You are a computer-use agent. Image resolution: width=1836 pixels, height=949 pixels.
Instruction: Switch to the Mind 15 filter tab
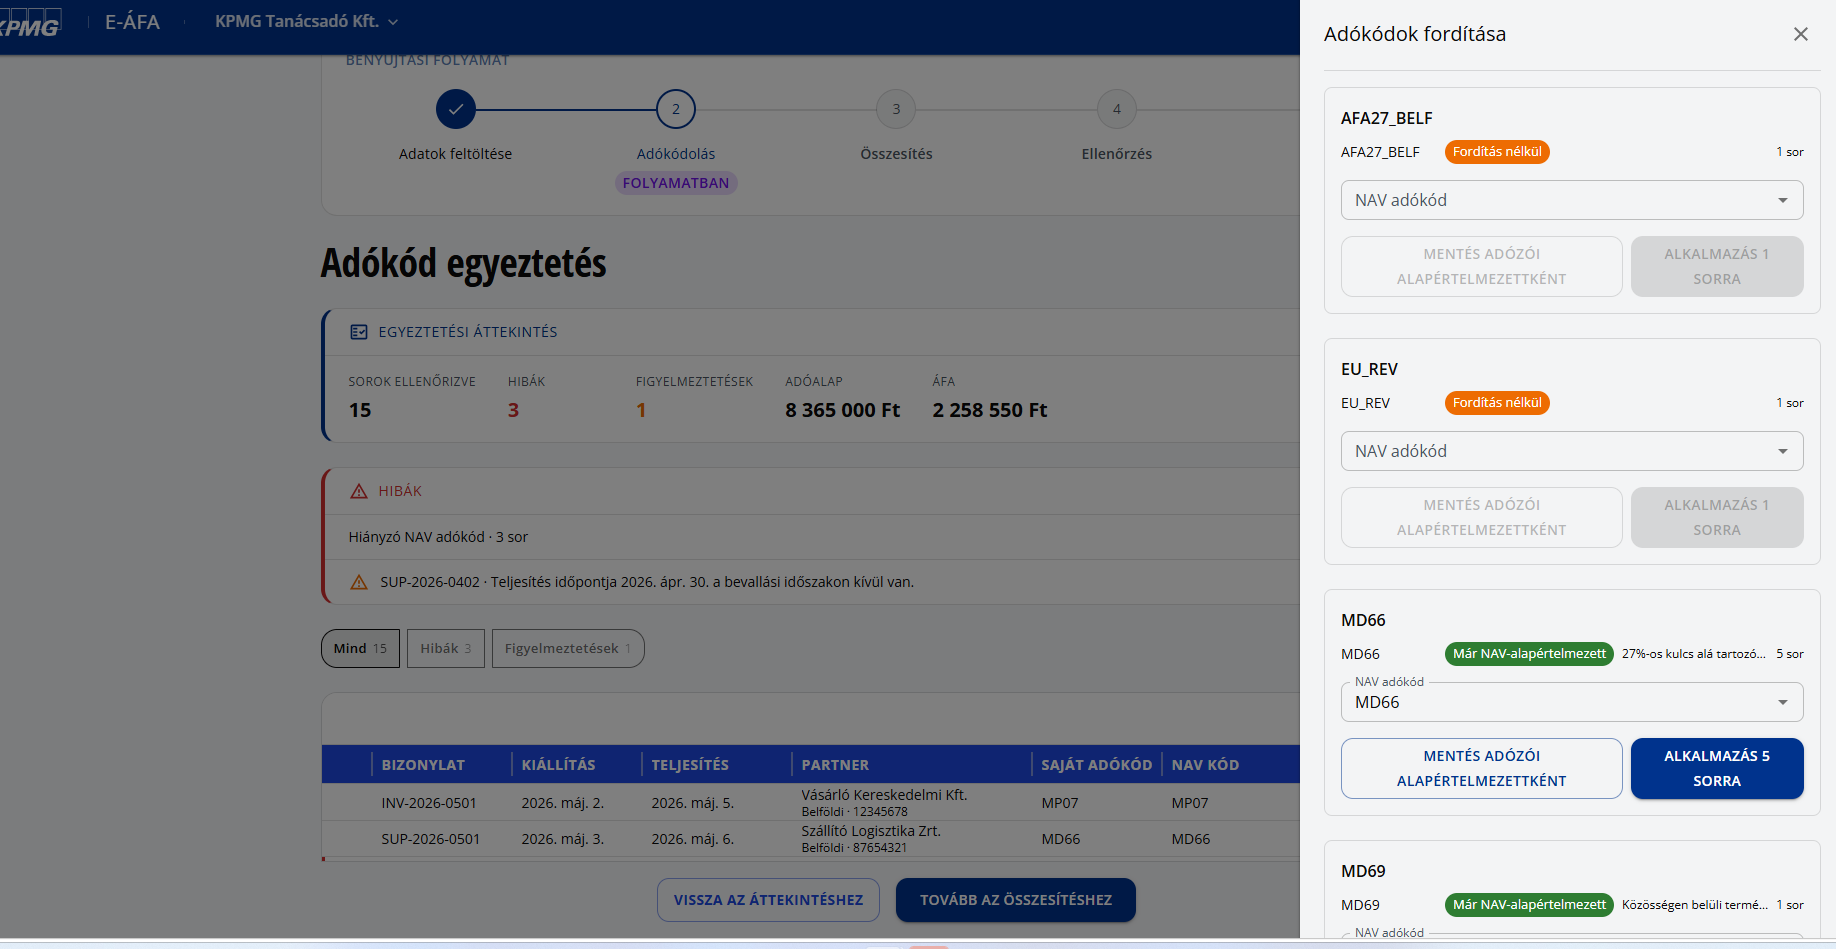[360, 648]
